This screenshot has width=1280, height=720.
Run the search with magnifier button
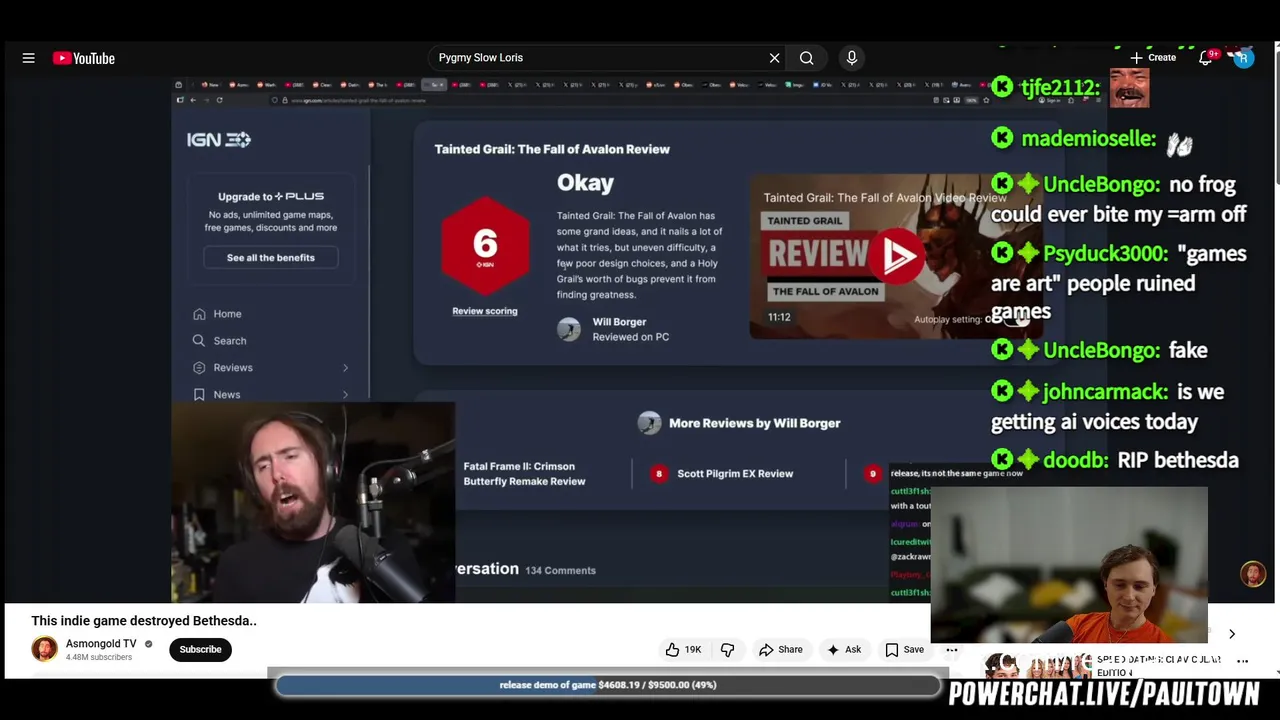coord(806,58)
